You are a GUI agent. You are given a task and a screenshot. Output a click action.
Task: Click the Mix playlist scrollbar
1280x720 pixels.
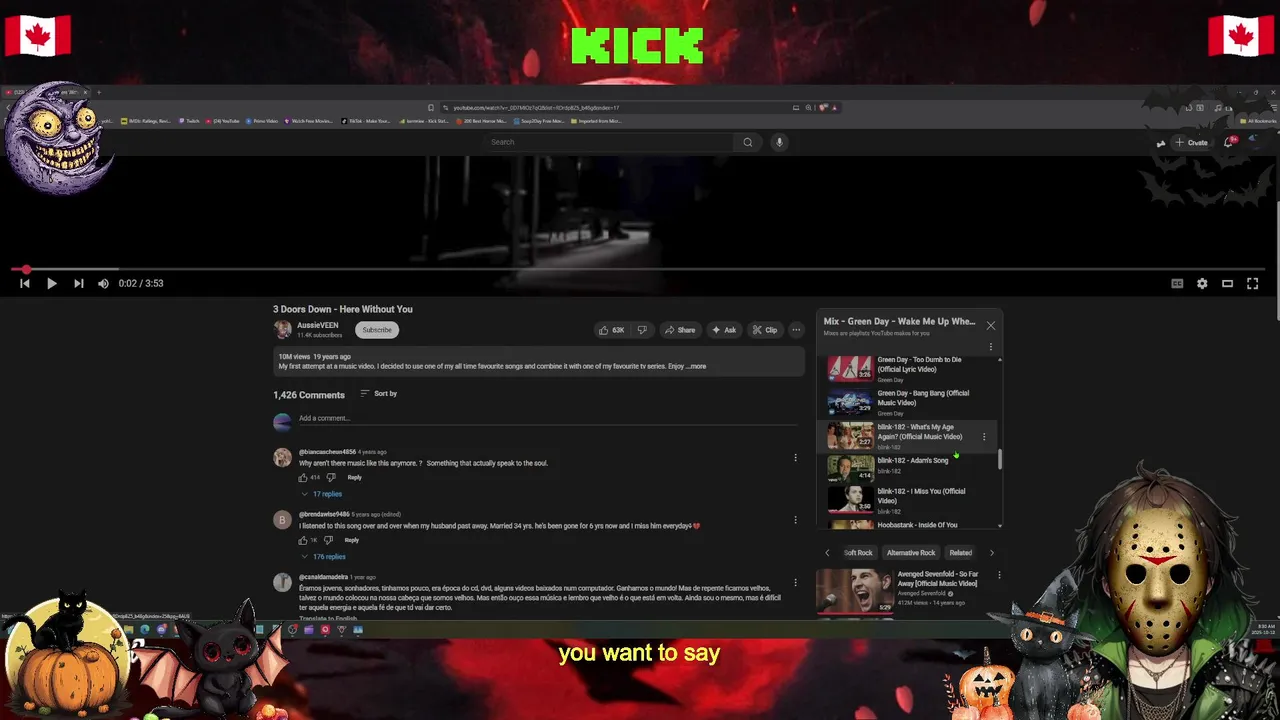coord(1000,461)
